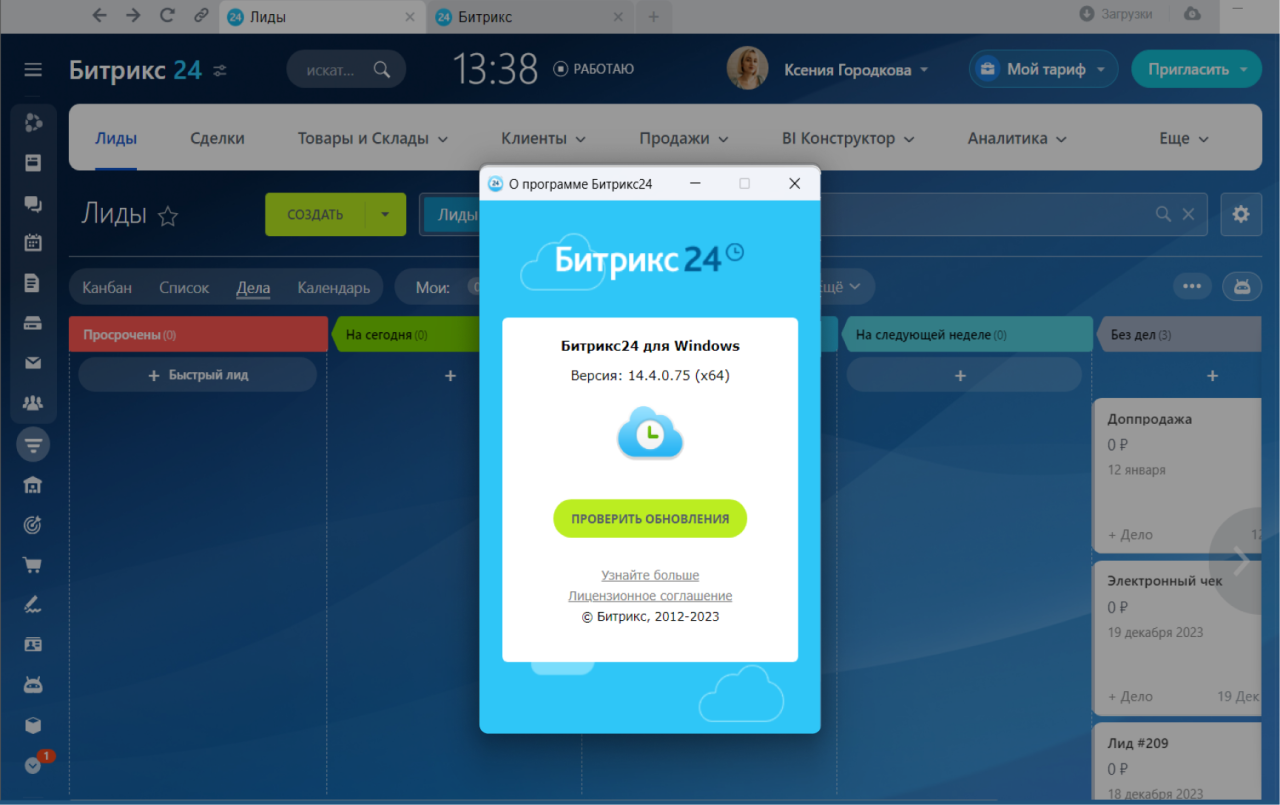
Task: Open the Узнайте больше link
Action: [650, 575]
